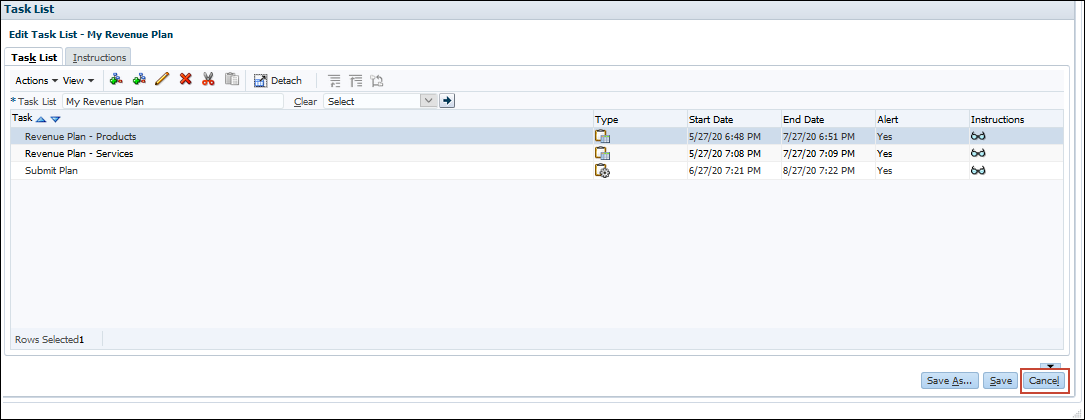Click type icon for Revenue Plan - Services
This screenshot has width=1085, height=420.
click(x=602, y=154)
